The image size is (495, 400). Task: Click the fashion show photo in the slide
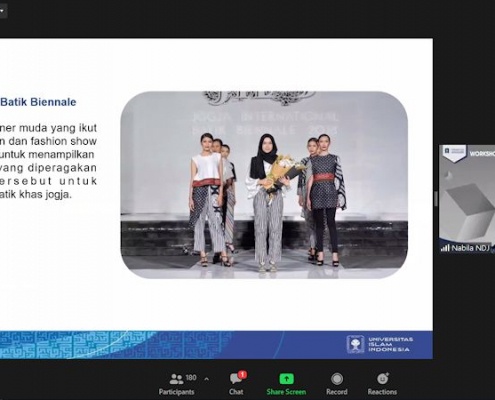[264, 185]
